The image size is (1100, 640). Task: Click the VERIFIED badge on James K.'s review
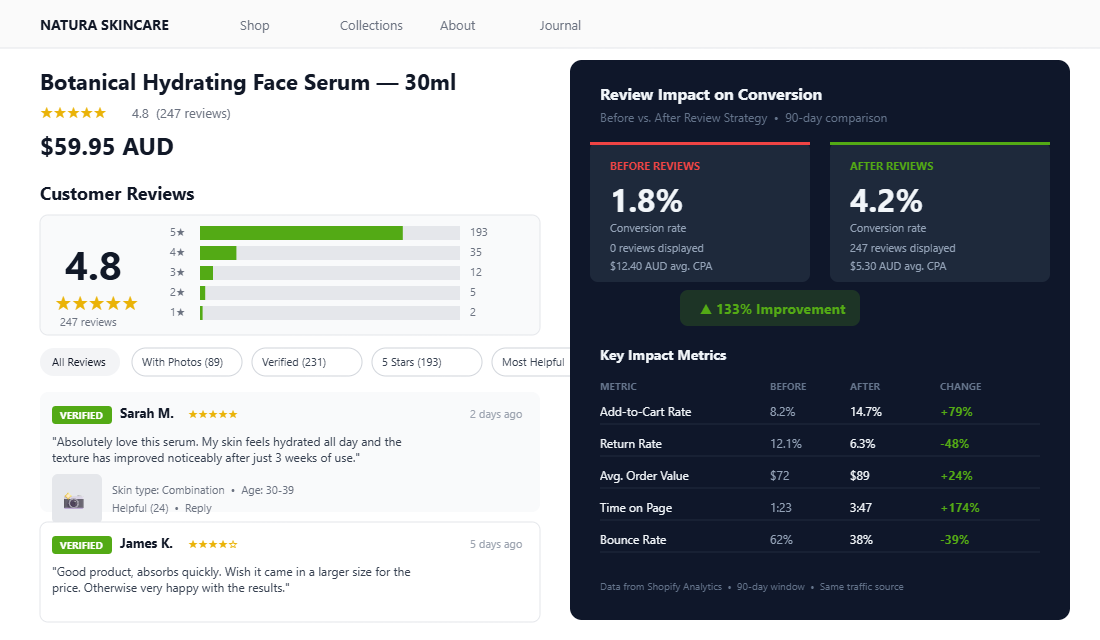81,545
